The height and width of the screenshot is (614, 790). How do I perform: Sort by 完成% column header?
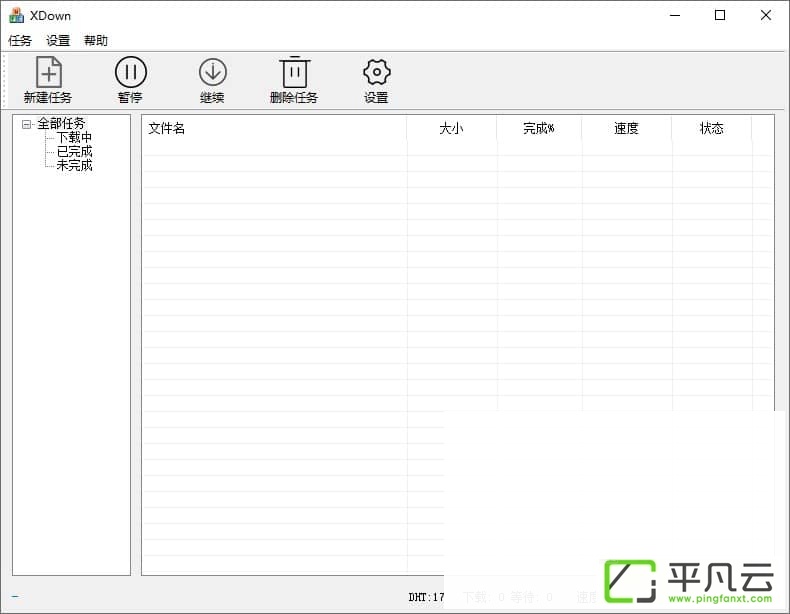539,128
